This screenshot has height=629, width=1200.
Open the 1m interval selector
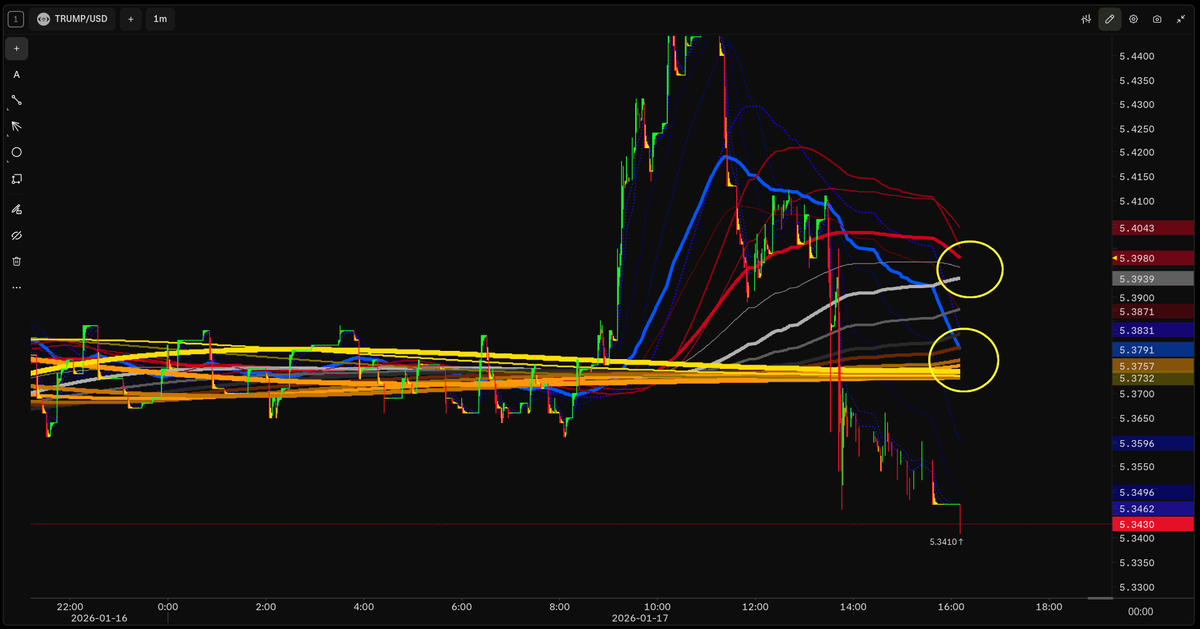(x=160, y=19)
